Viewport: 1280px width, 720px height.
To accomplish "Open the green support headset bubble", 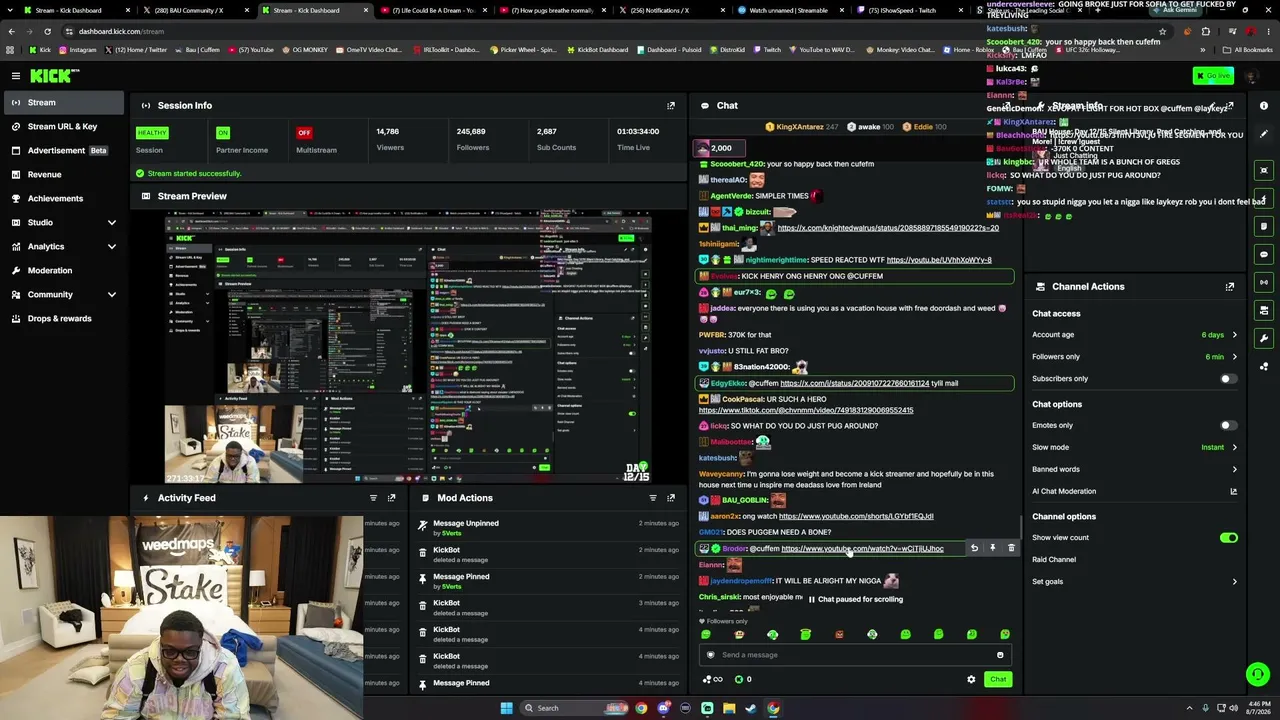I will (1258, 675).
